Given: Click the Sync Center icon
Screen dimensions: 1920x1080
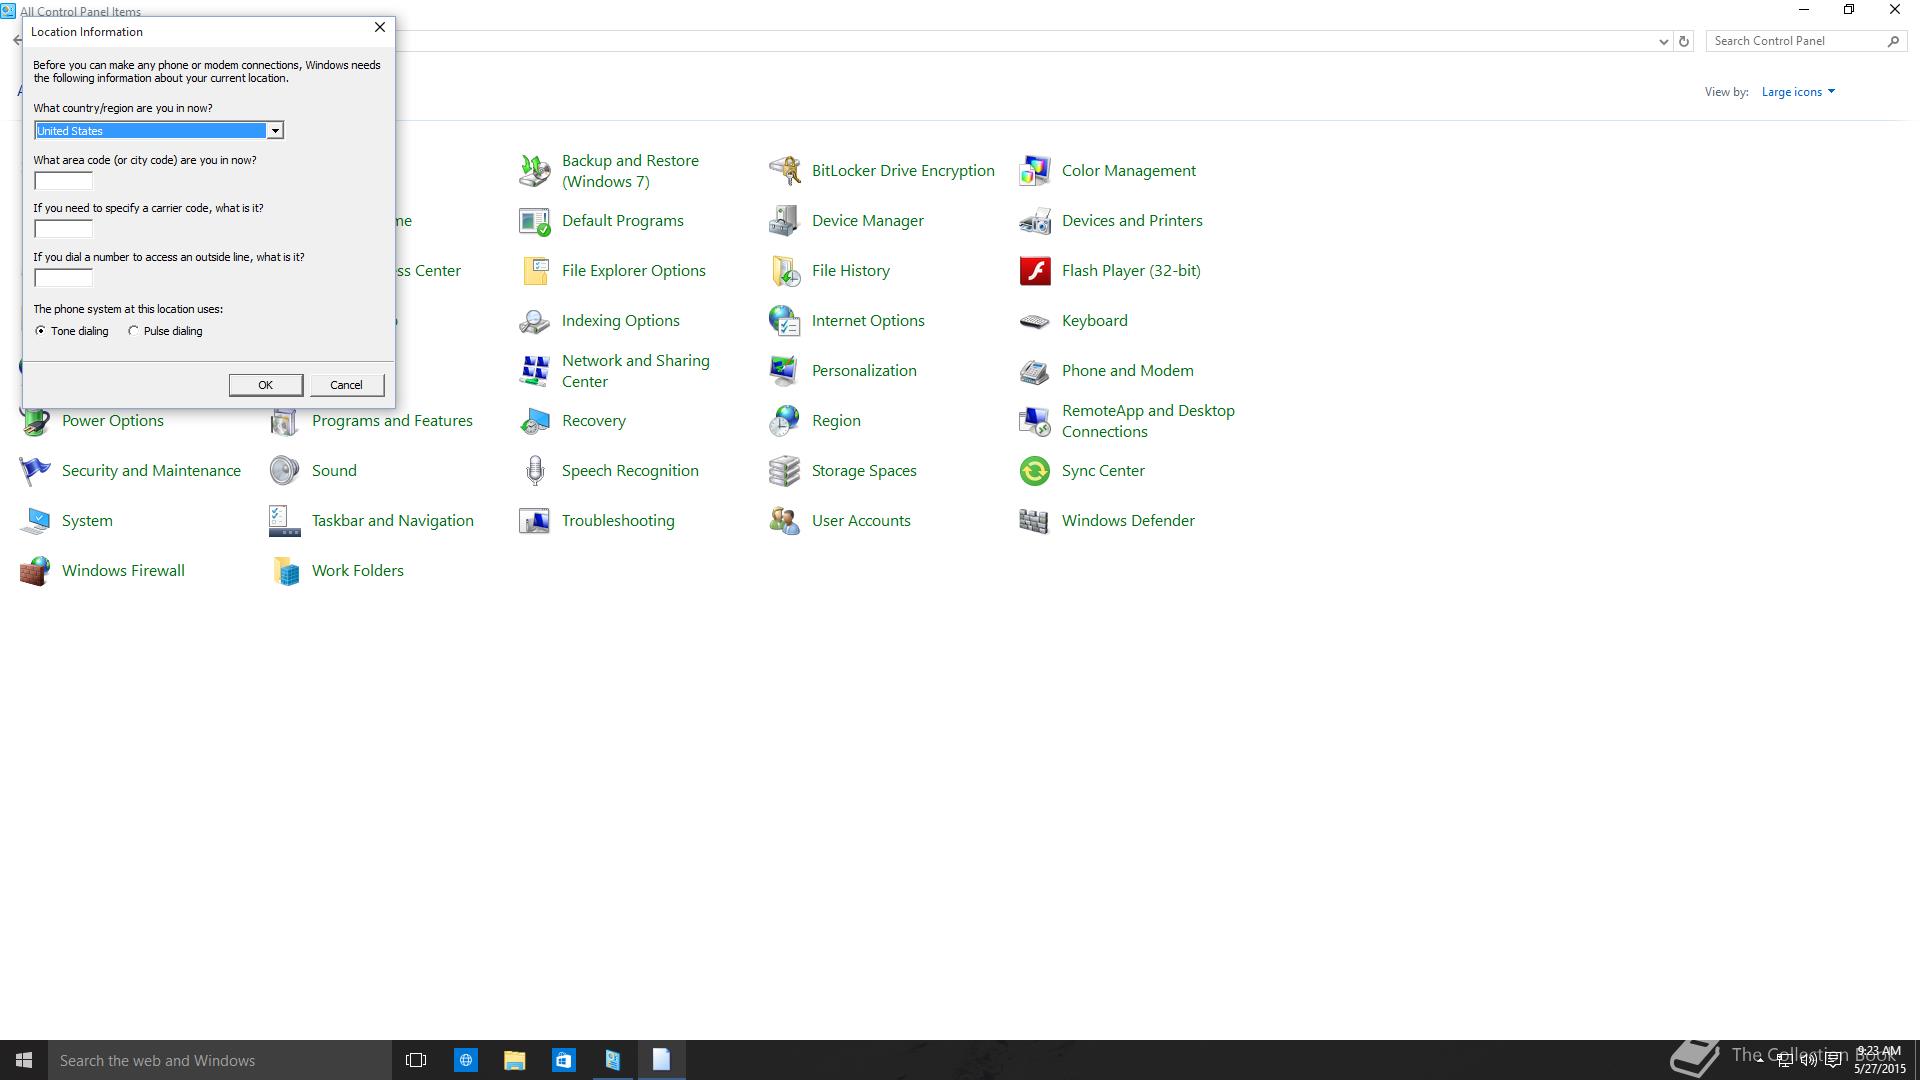Looking at the screenshot, I should click(x=1035, y=471).
